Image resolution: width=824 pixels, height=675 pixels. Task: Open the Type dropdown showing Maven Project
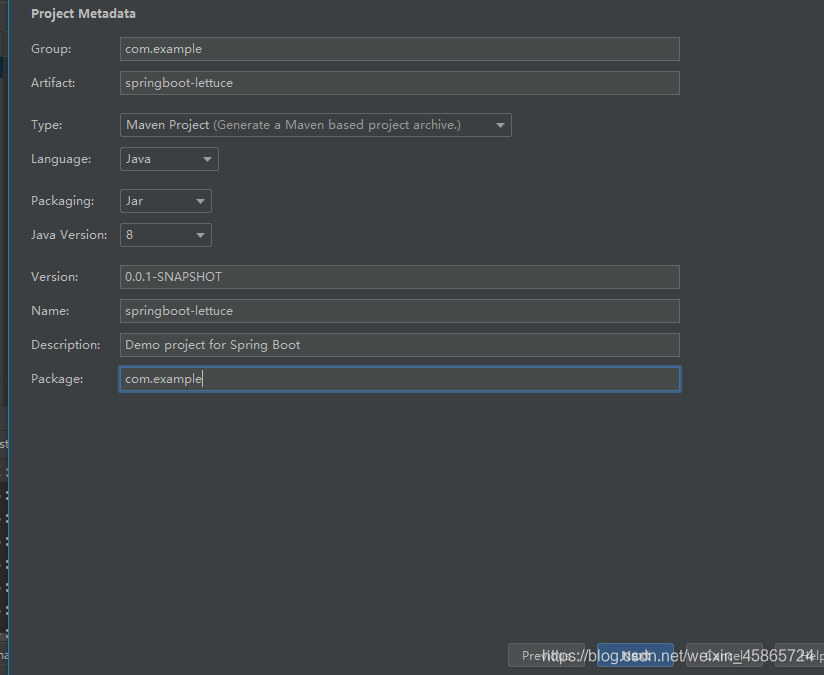pyautogui.click(x=315, y=125)
